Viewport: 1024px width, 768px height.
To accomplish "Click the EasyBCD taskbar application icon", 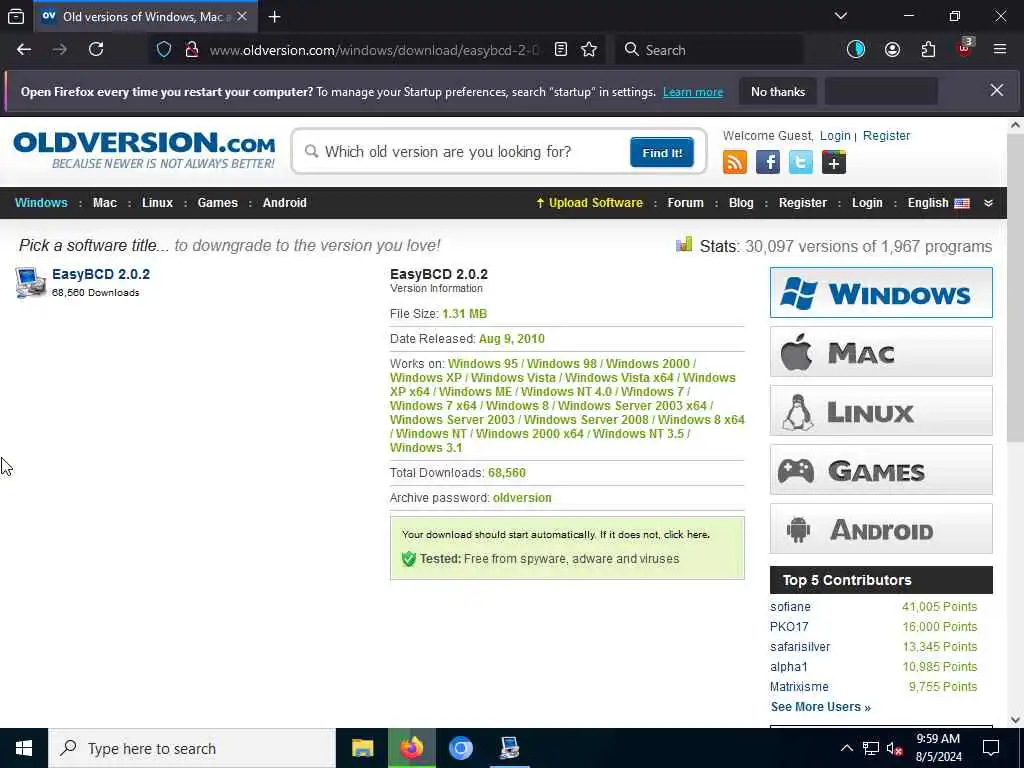I will click(x=509, y=748).
